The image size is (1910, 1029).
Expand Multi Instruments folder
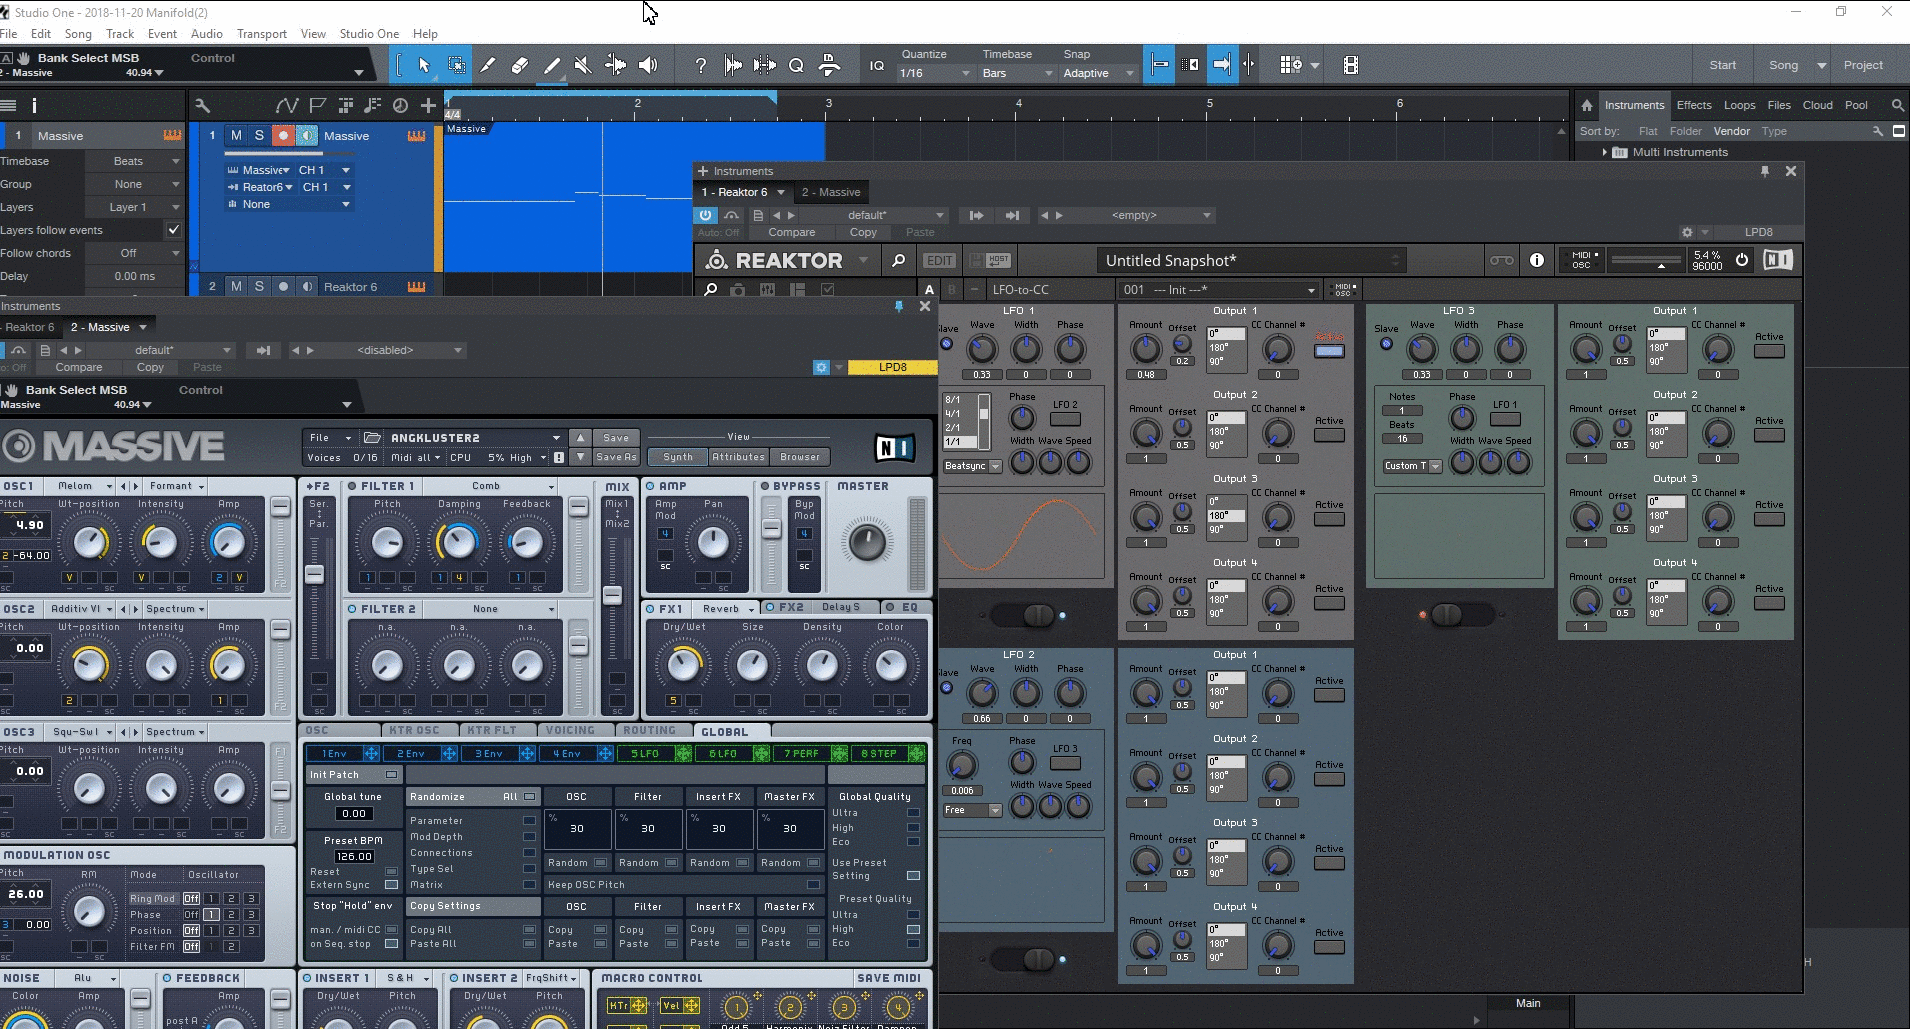[1604, 152]
